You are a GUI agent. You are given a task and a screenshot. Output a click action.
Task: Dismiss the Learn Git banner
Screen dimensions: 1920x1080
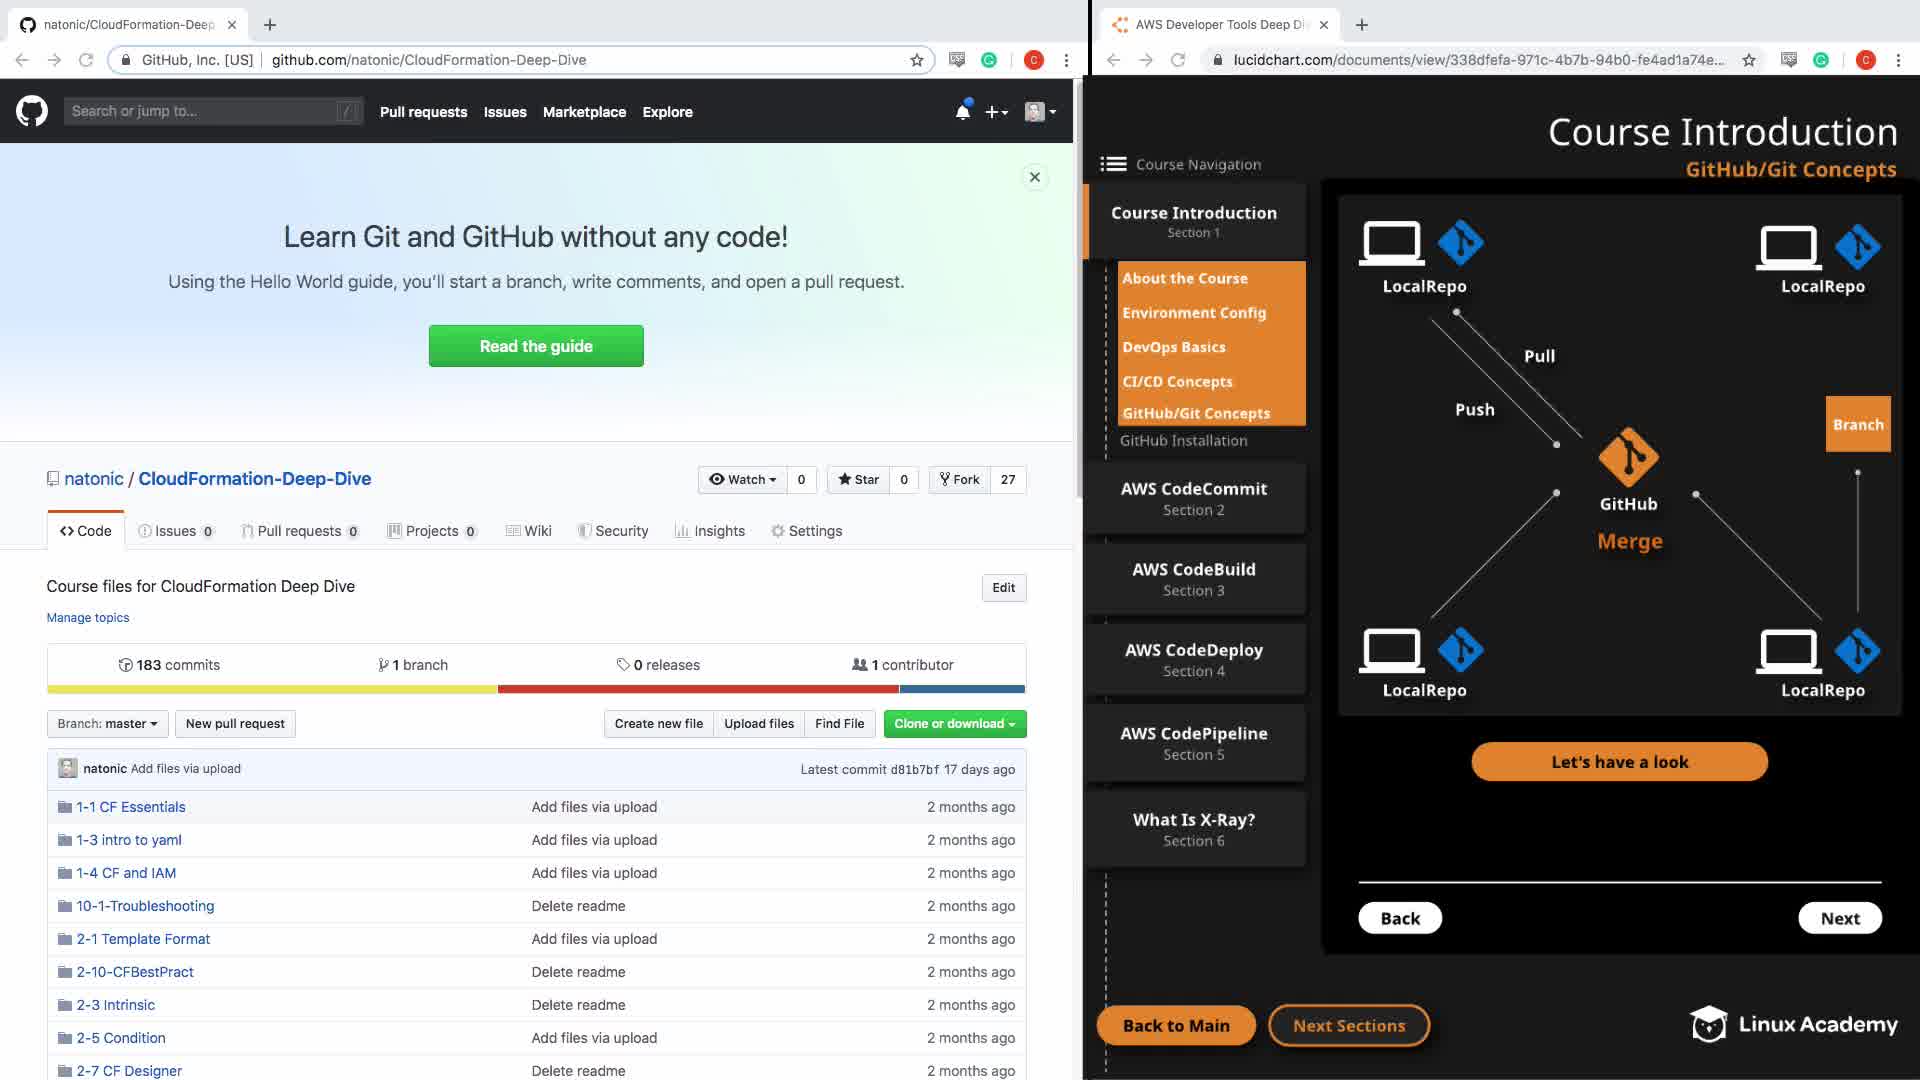[1035, 177]
